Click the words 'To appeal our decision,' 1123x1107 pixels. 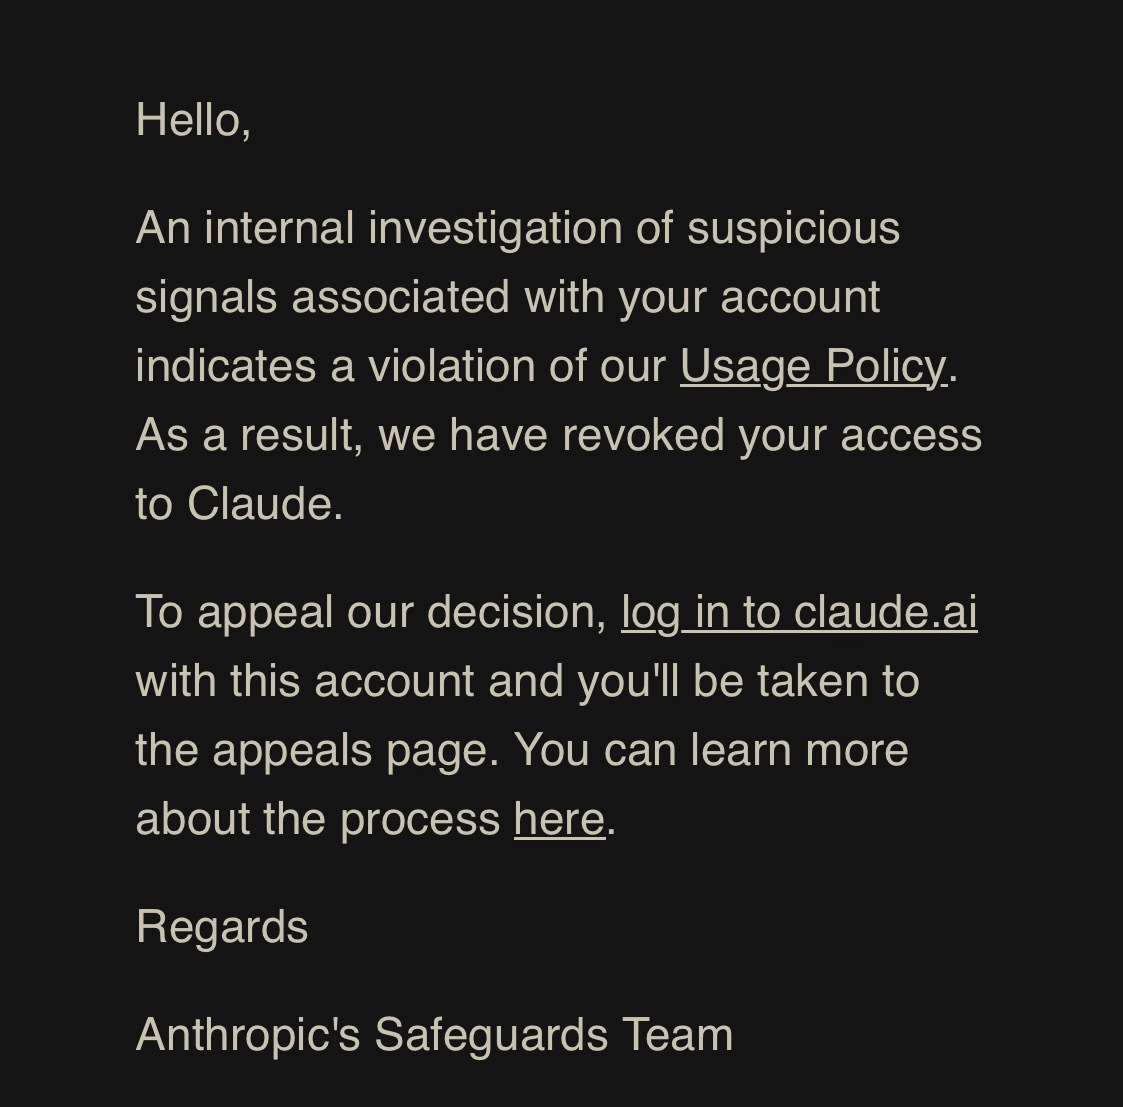point(371,613)
